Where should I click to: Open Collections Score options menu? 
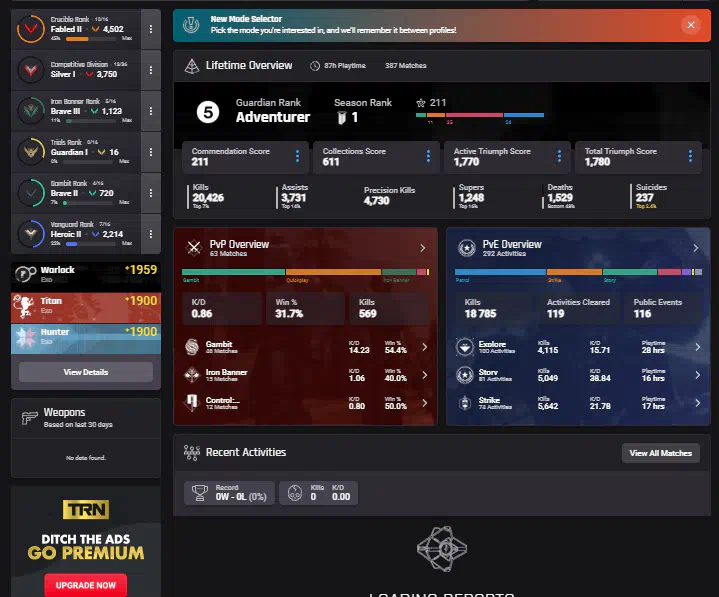tap(428, 156)
